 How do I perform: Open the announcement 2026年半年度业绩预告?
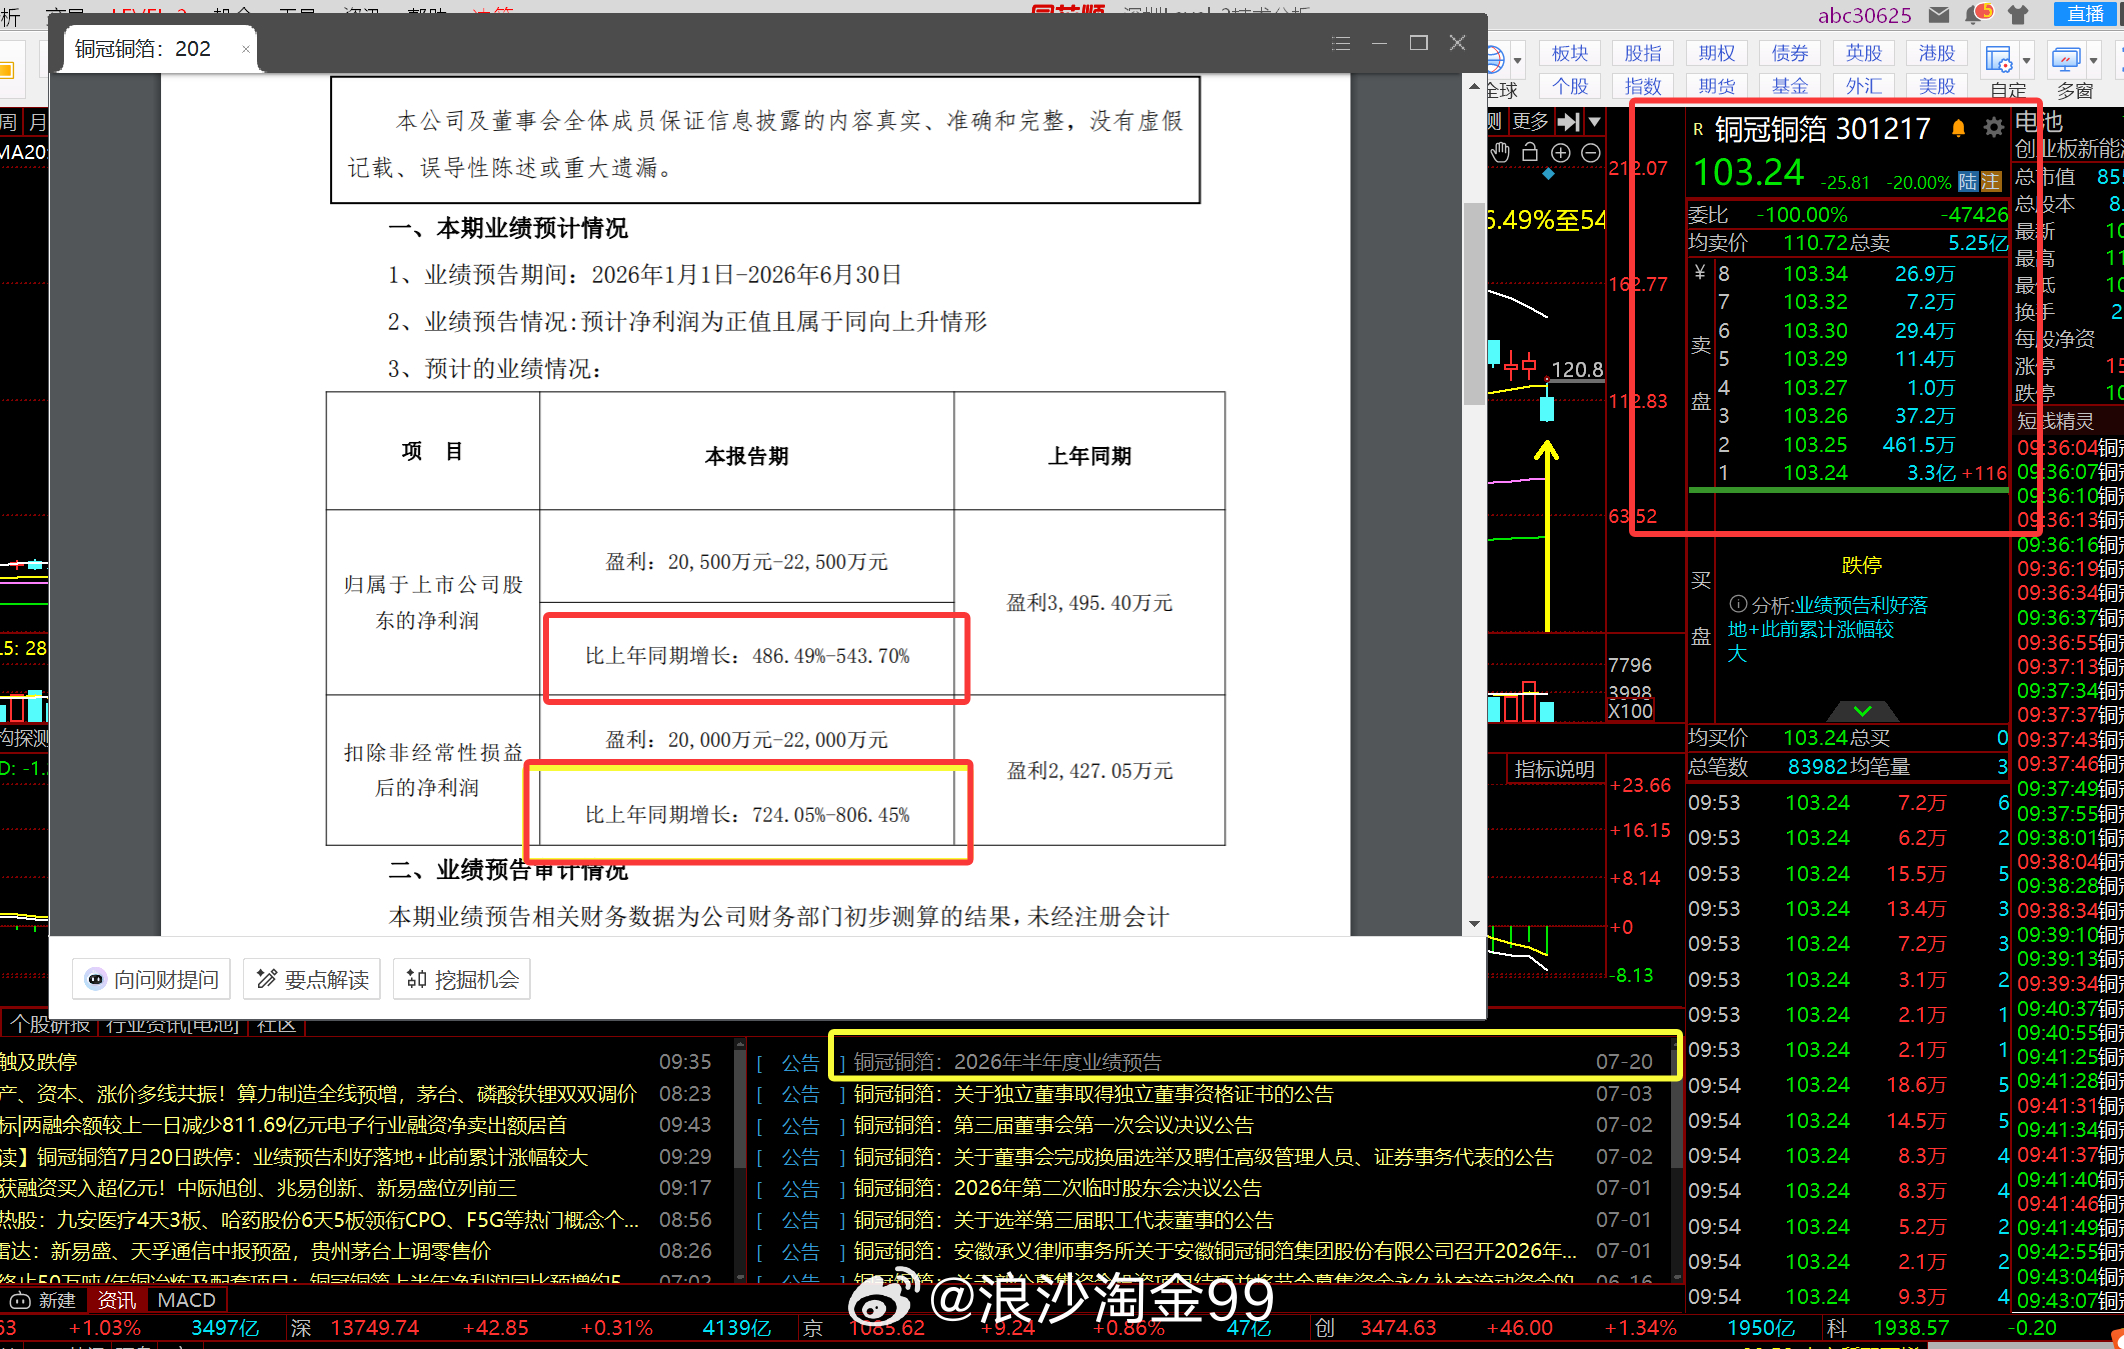1008,1062
